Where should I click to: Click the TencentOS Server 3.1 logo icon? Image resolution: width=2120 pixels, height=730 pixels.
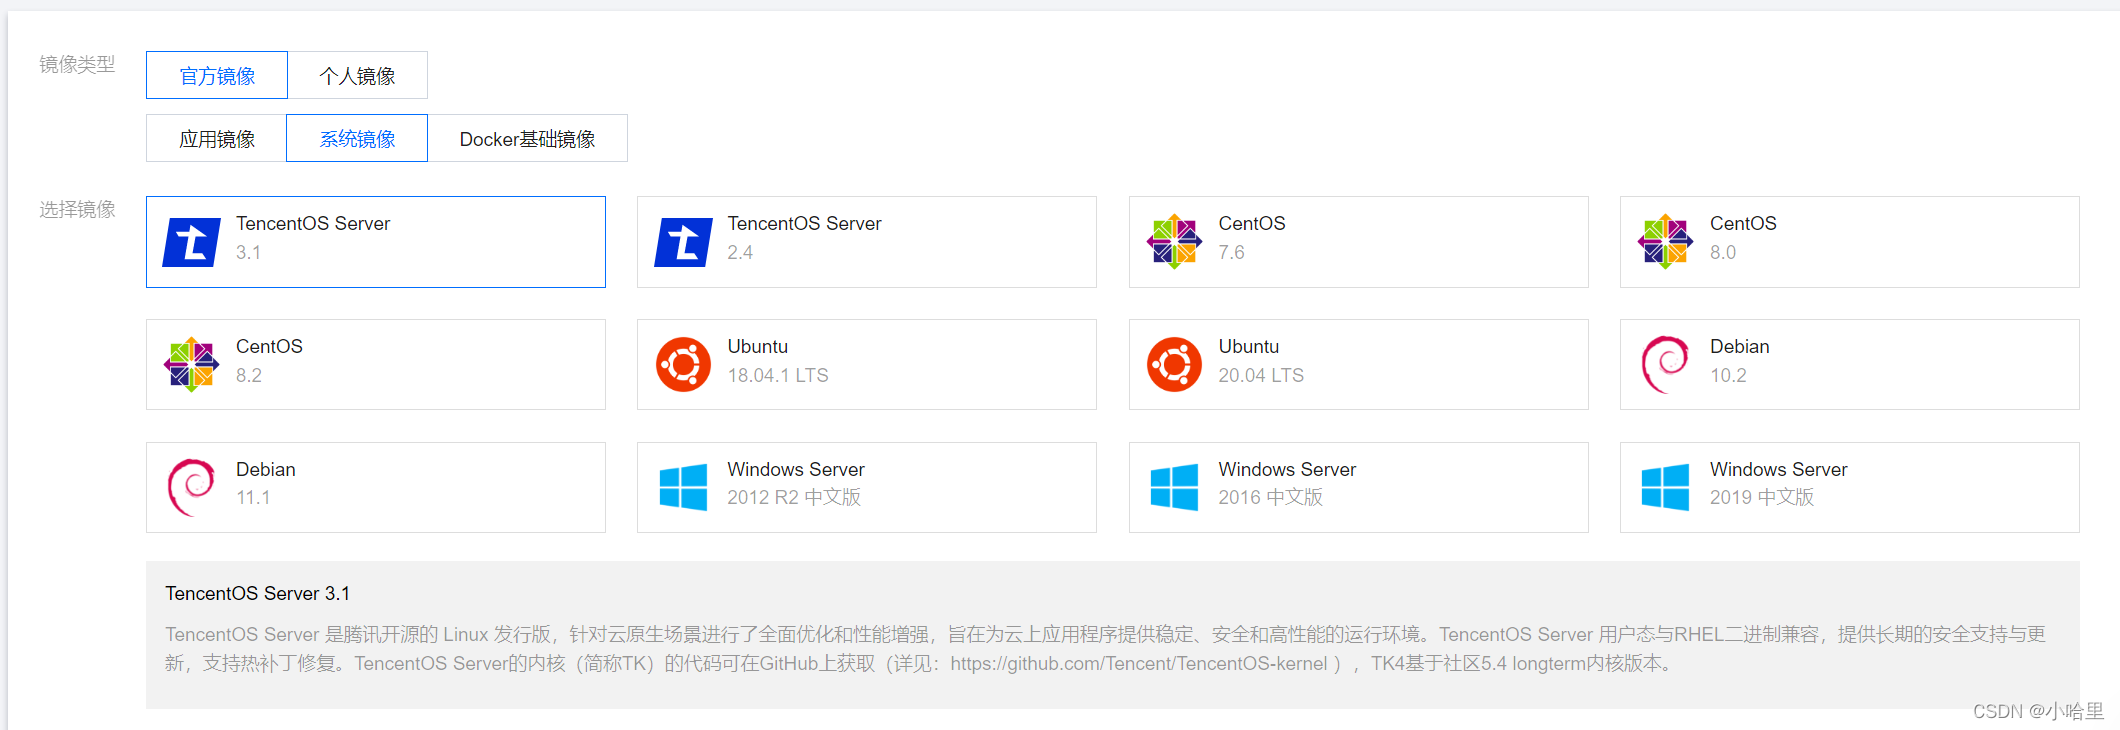[x=191, y=242]
